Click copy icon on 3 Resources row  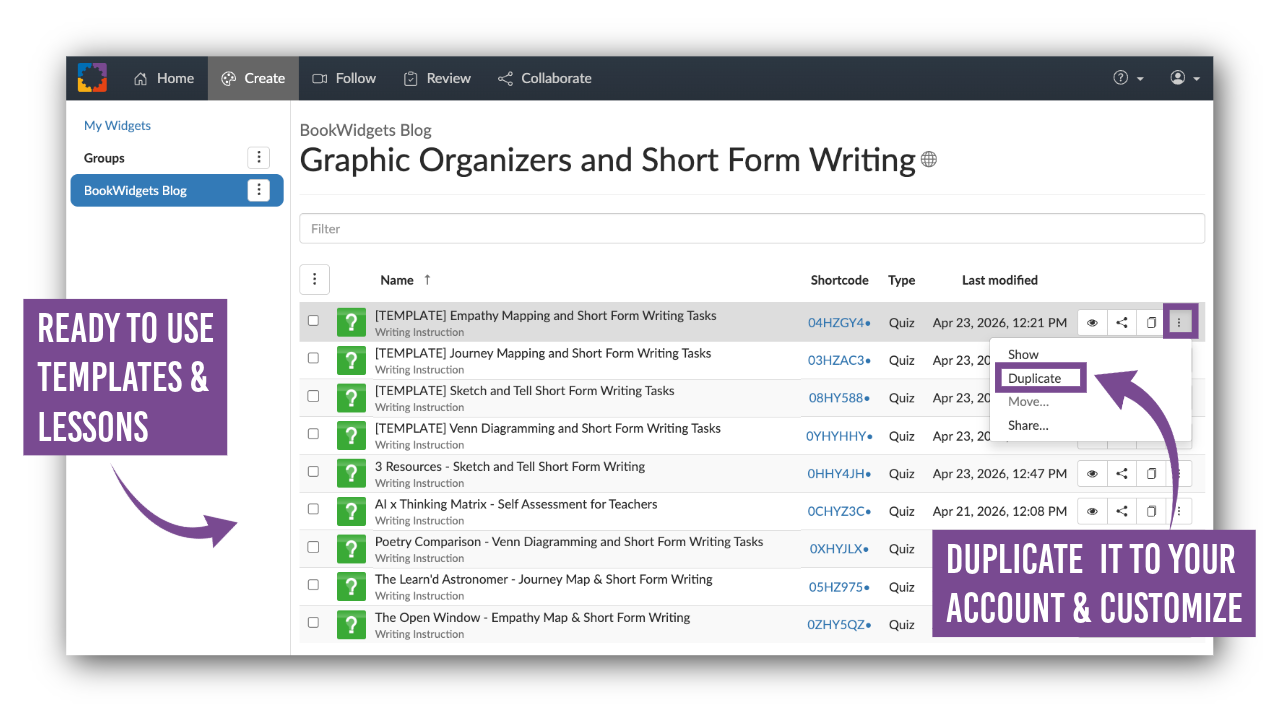(x=1151, y=474)
